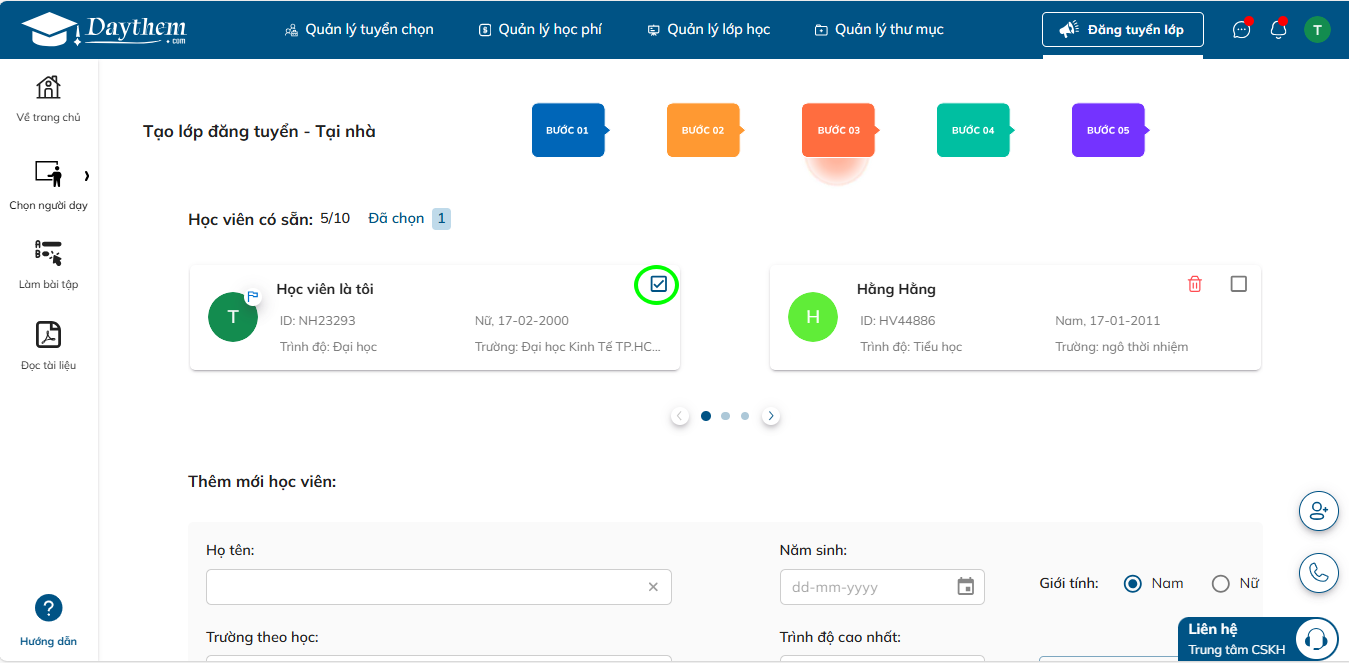Screen dimensions: 1349x663
Task: Click student name Hằng Hằng
Action: [896, 289]
